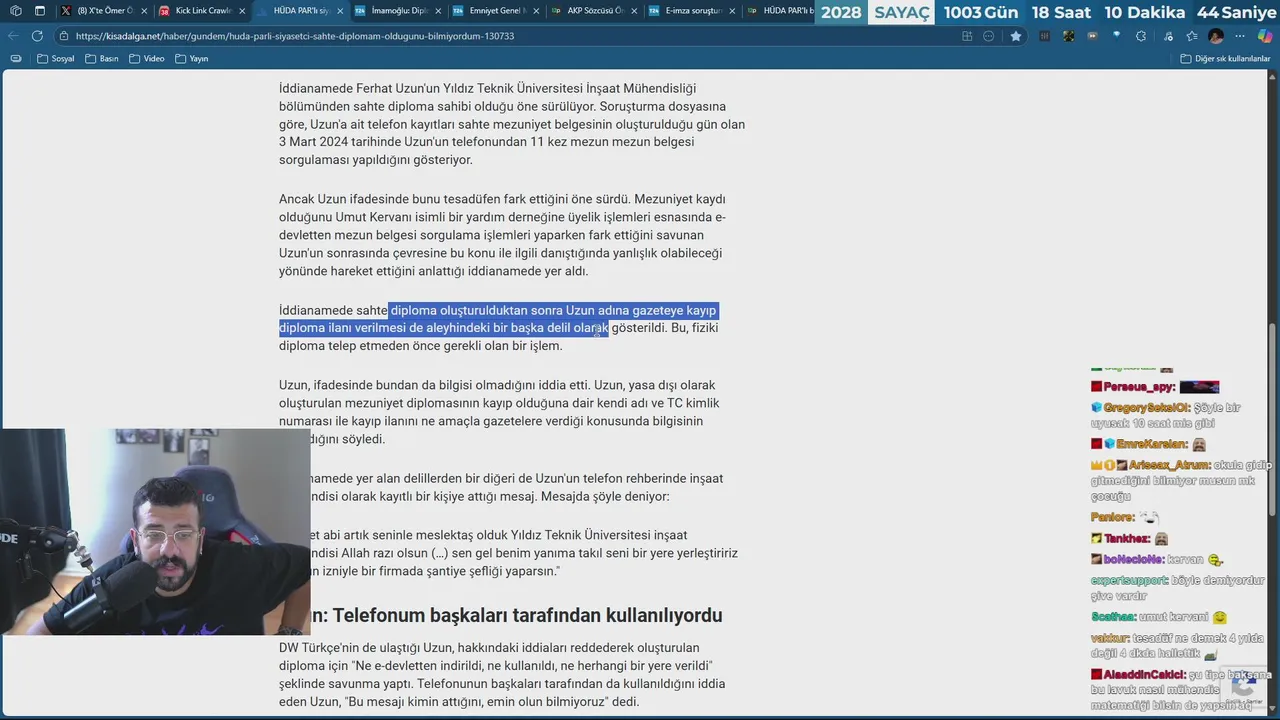
Task: Click chat username Perseus_apy
Action: click(1139, 387)
